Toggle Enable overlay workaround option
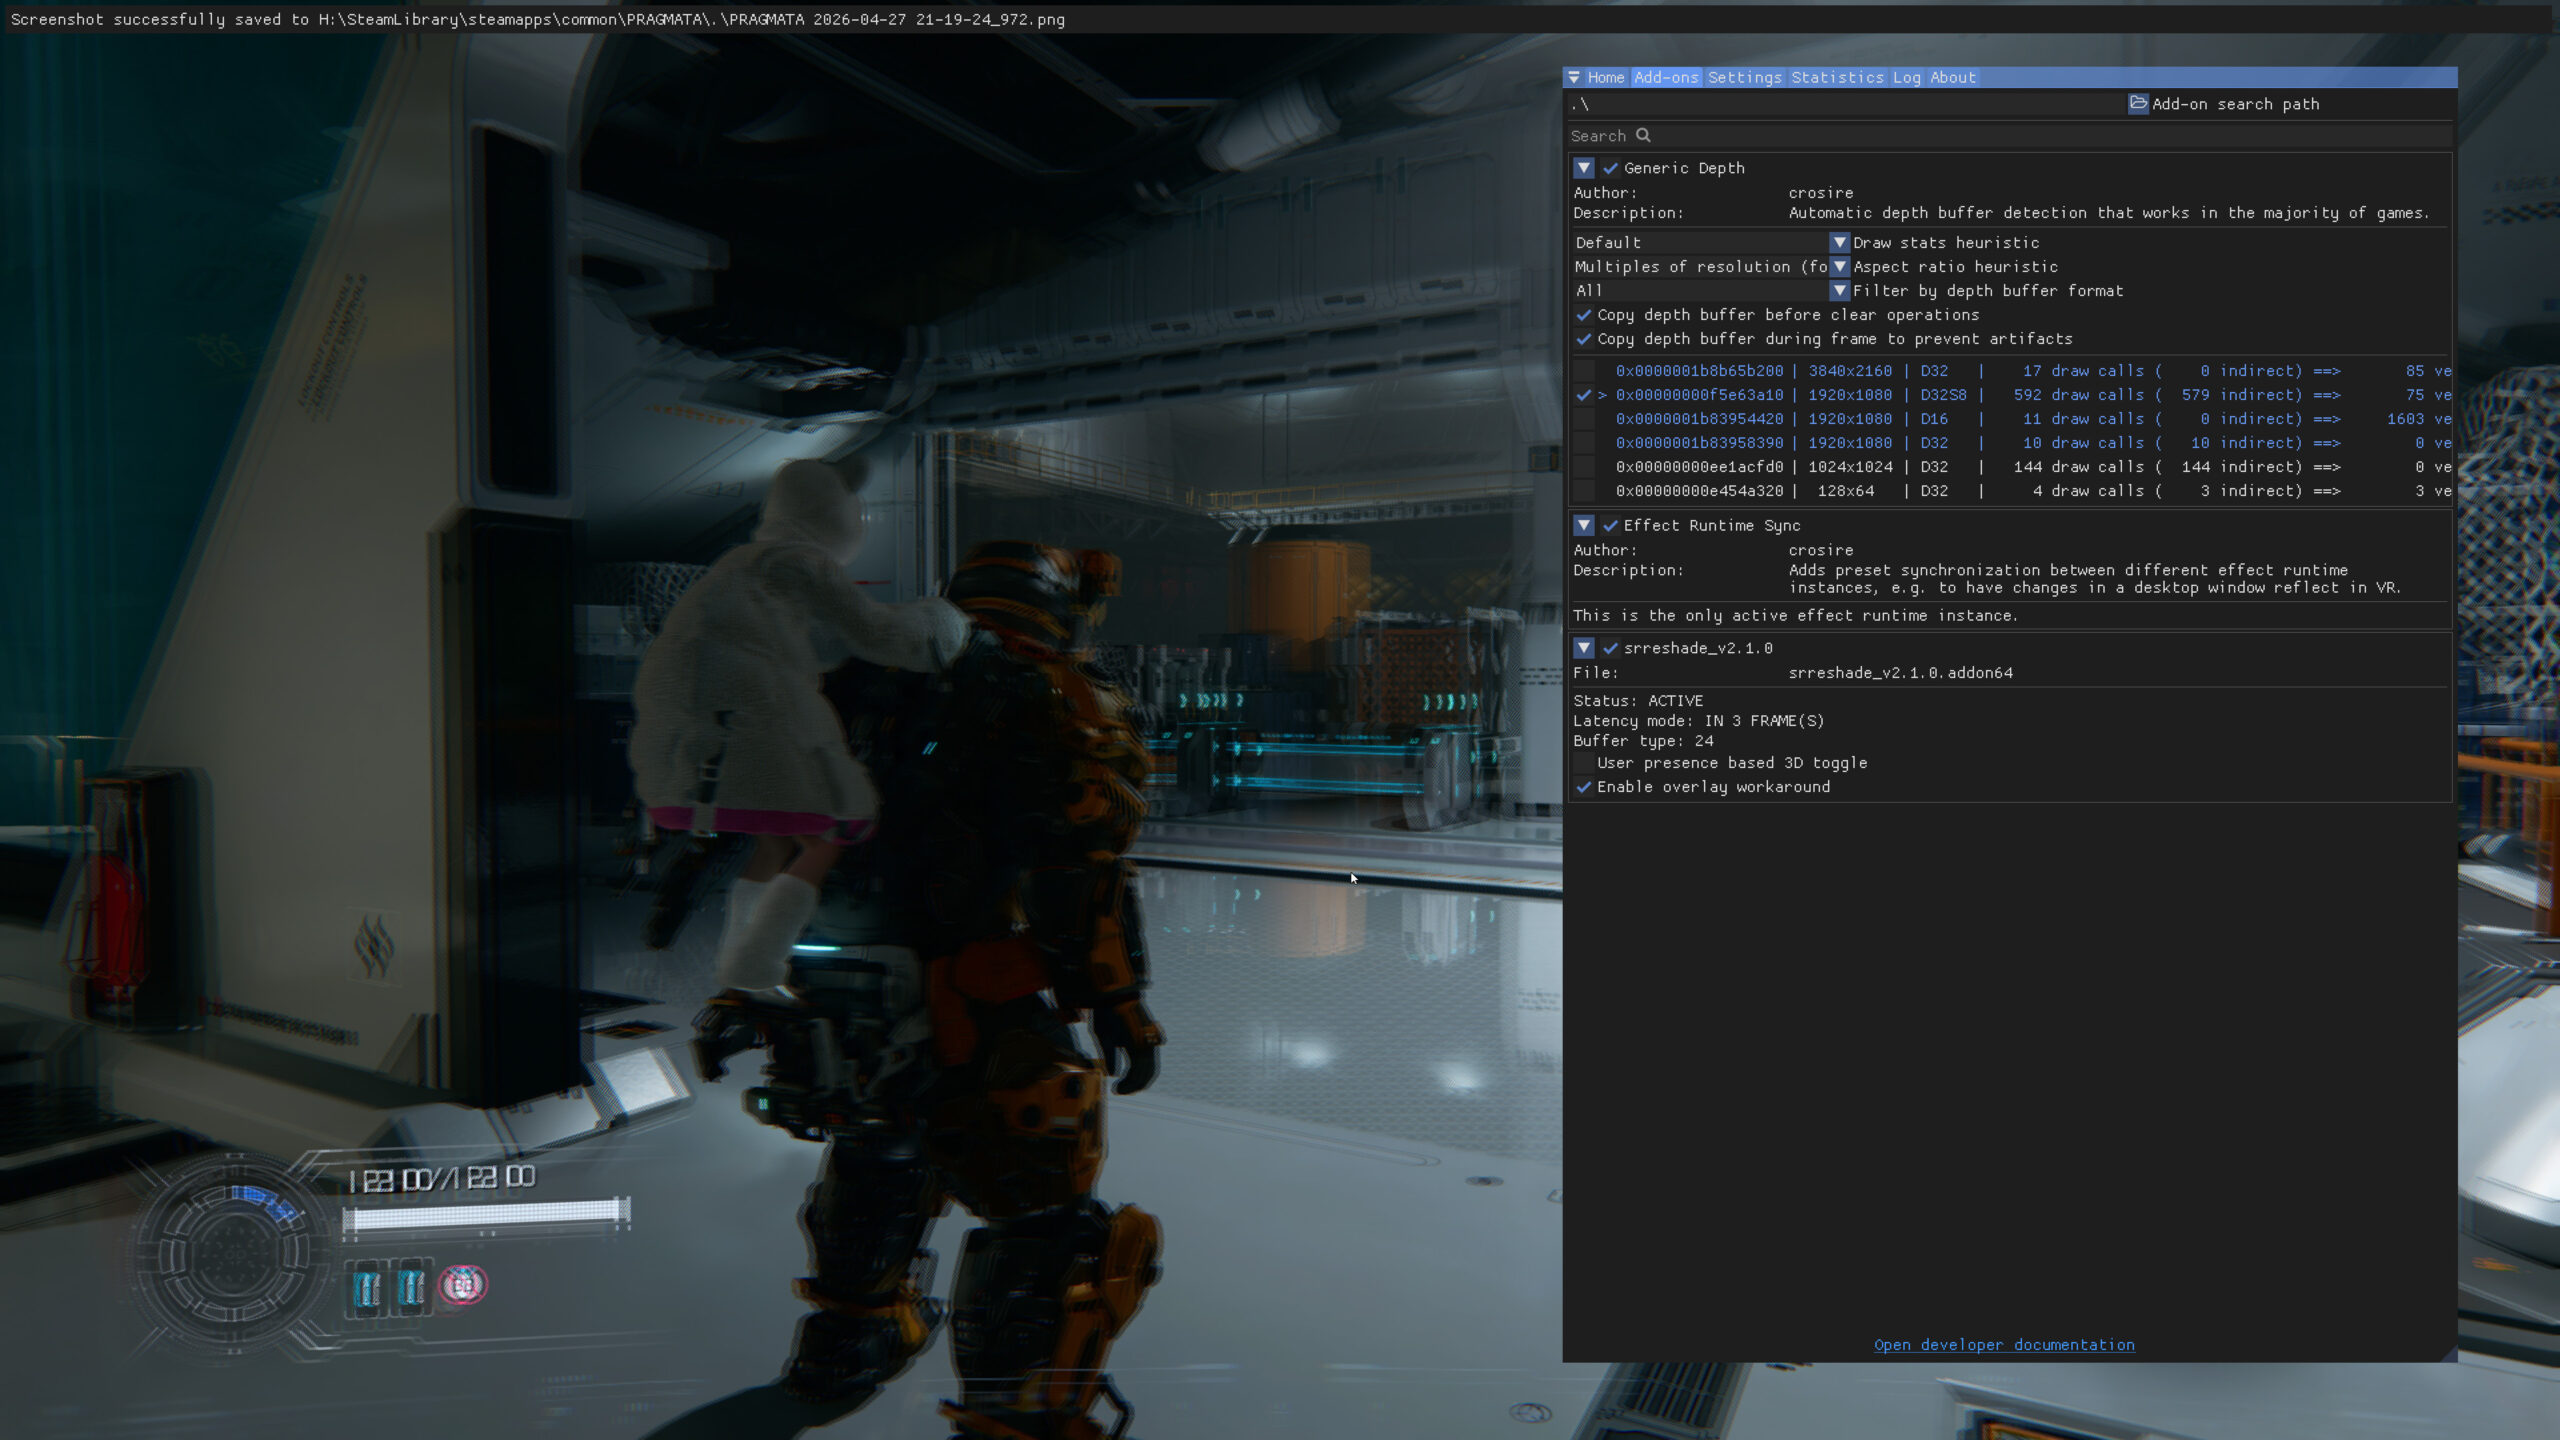This screenshot has width=2560, height=1440. 1584,787
